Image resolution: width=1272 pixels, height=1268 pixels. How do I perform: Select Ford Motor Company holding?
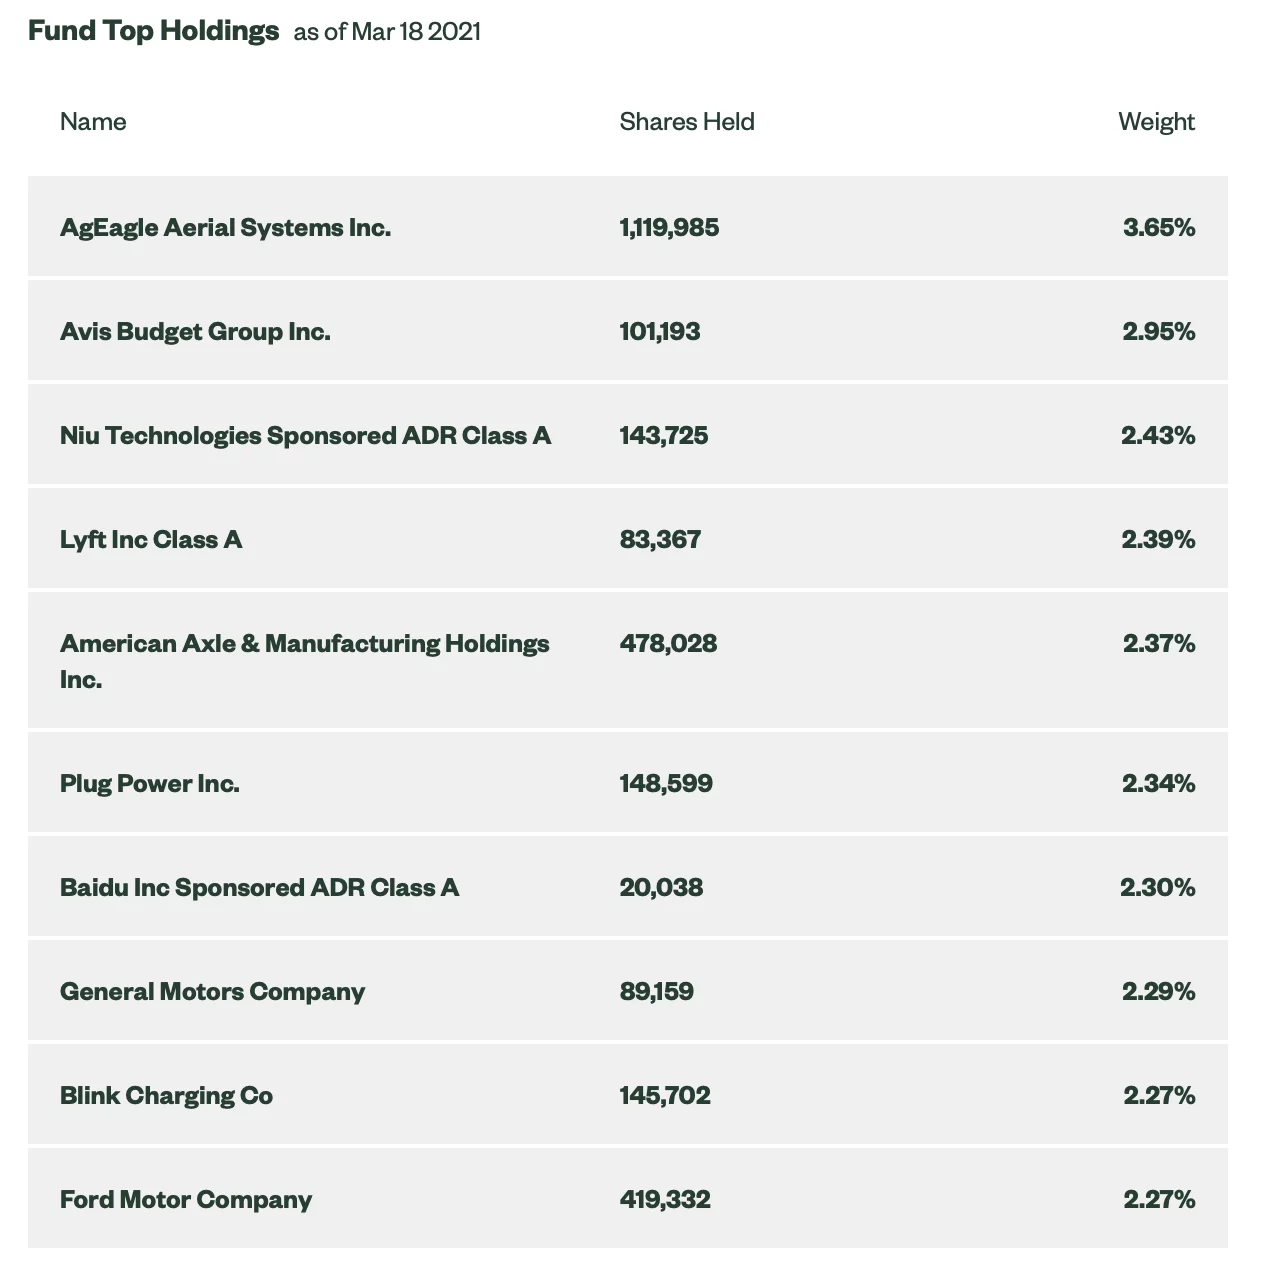tap(186, 1200)
